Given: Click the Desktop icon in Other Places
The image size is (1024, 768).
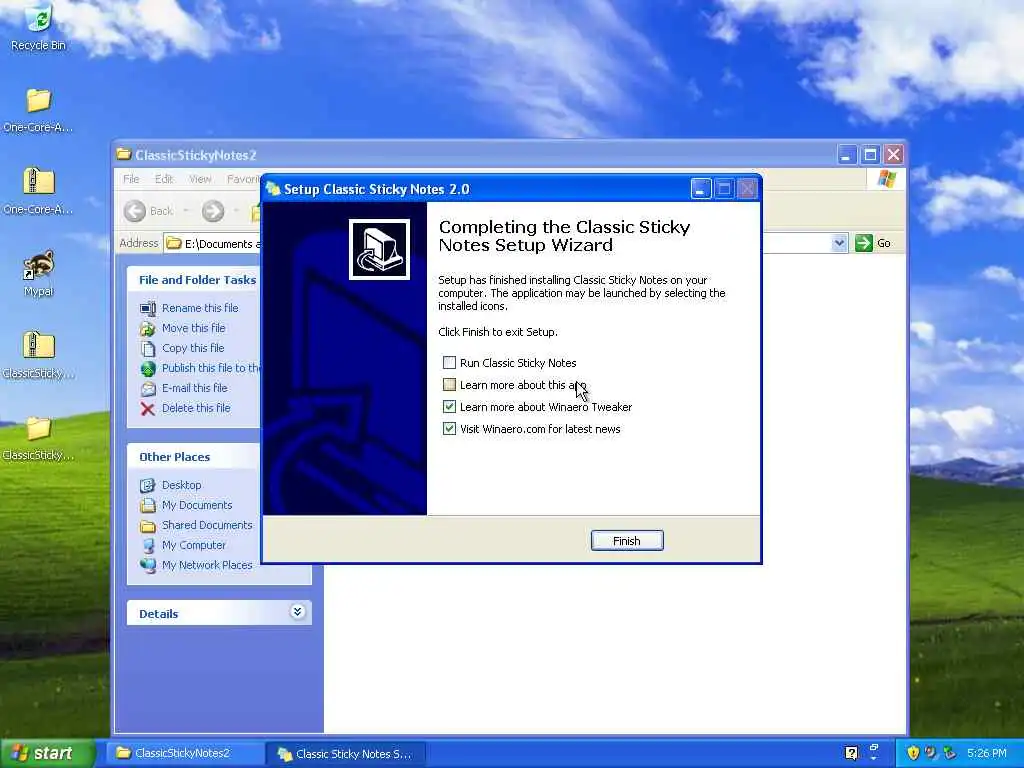Looking at the screenshot, I should (148, 485).
